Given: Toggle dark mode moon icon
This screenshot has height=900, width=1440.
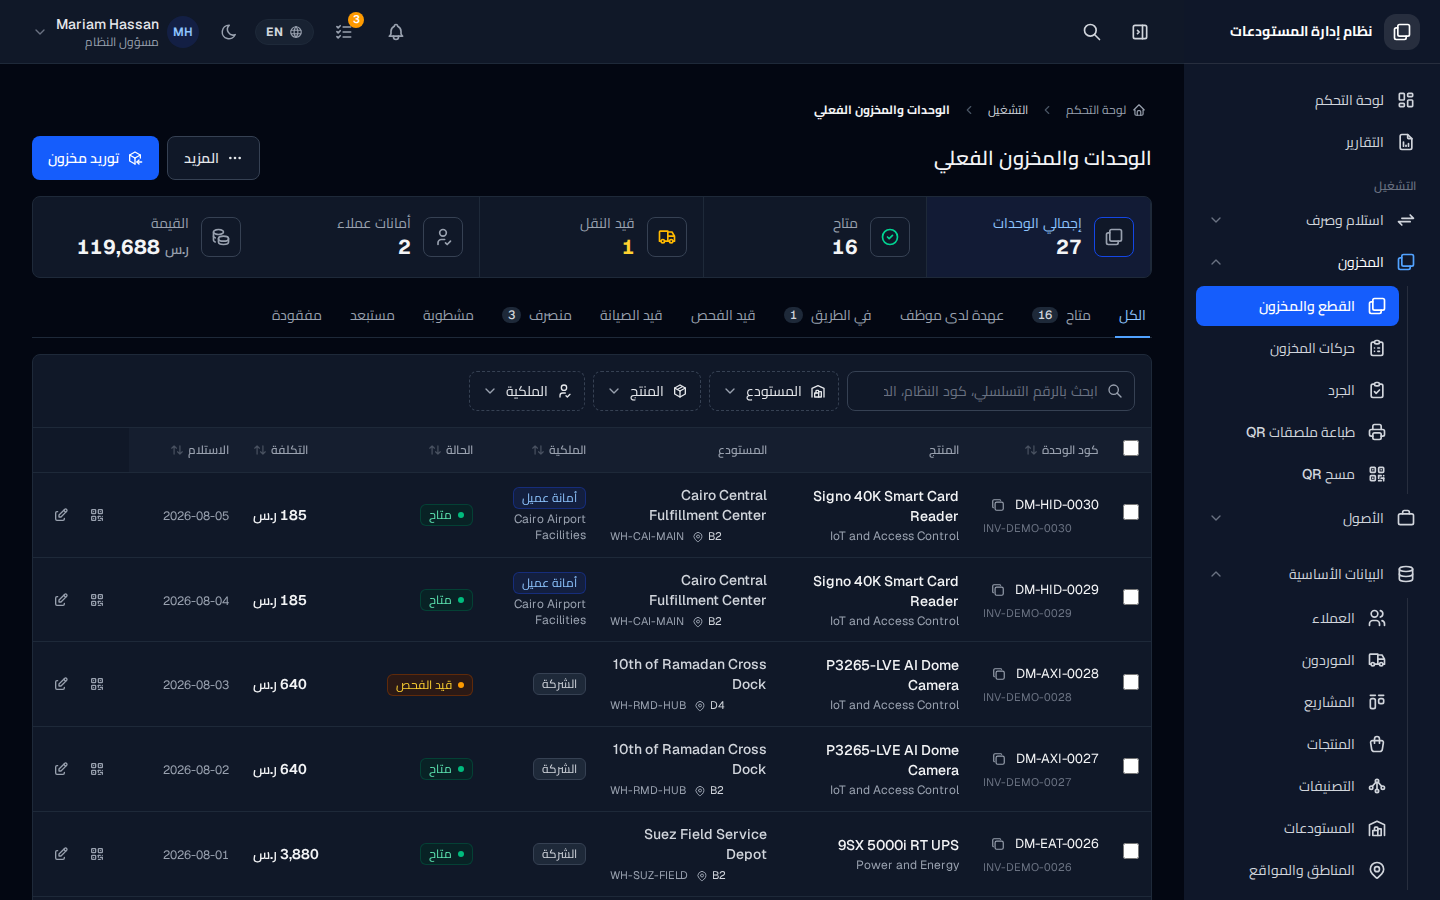Looking at the screenshot, I should [229, 32].
